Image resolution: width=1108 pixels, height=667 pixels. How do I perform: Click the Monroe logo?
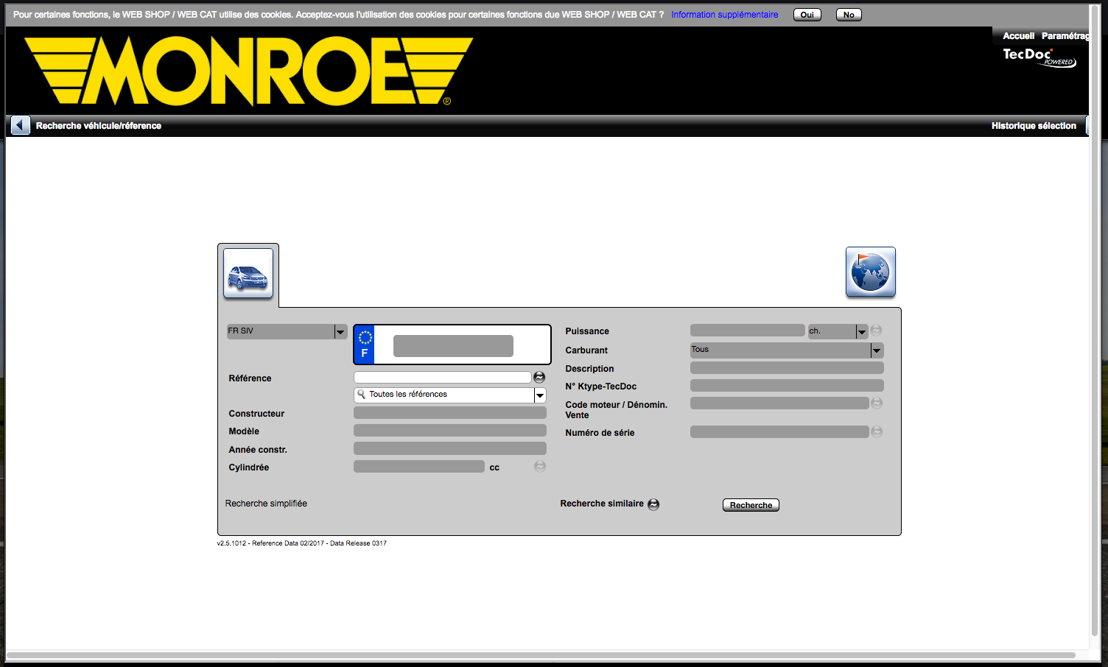[249, 71]
